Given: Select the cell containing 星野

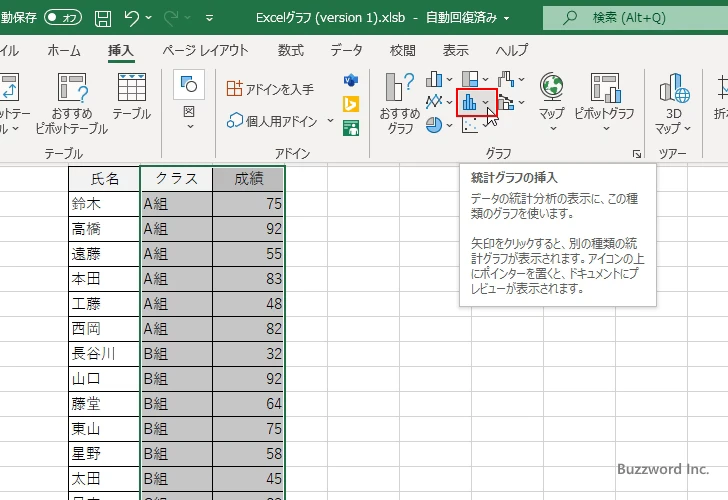Looking at the screenshot, I should (104, 454).
